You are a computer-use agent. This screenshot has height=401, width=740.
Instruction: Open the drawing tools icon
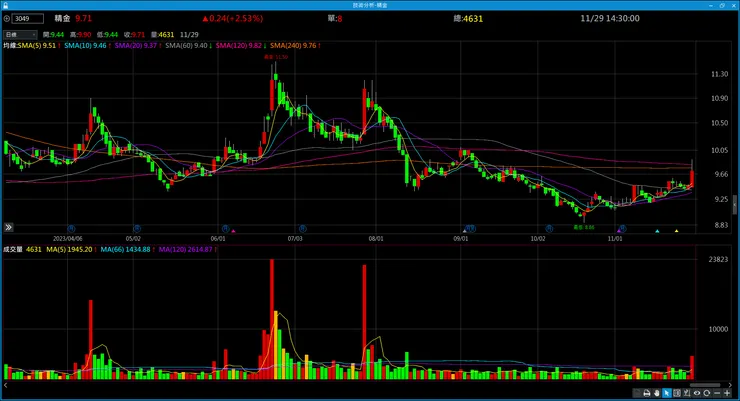(687, 393)
